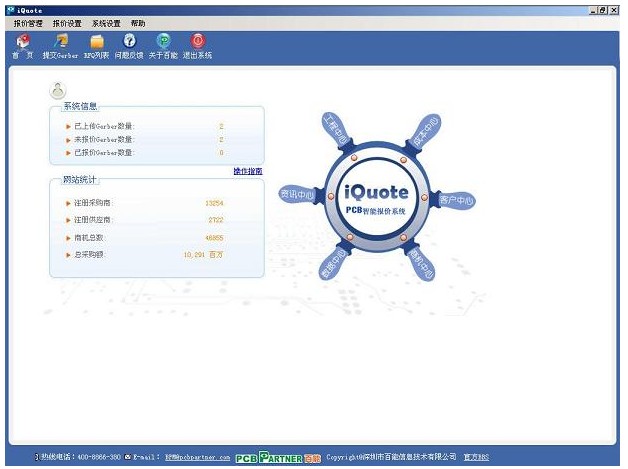Click 商机总数 statistic row
Screen dimensions: 628x469
click(145, 238)
